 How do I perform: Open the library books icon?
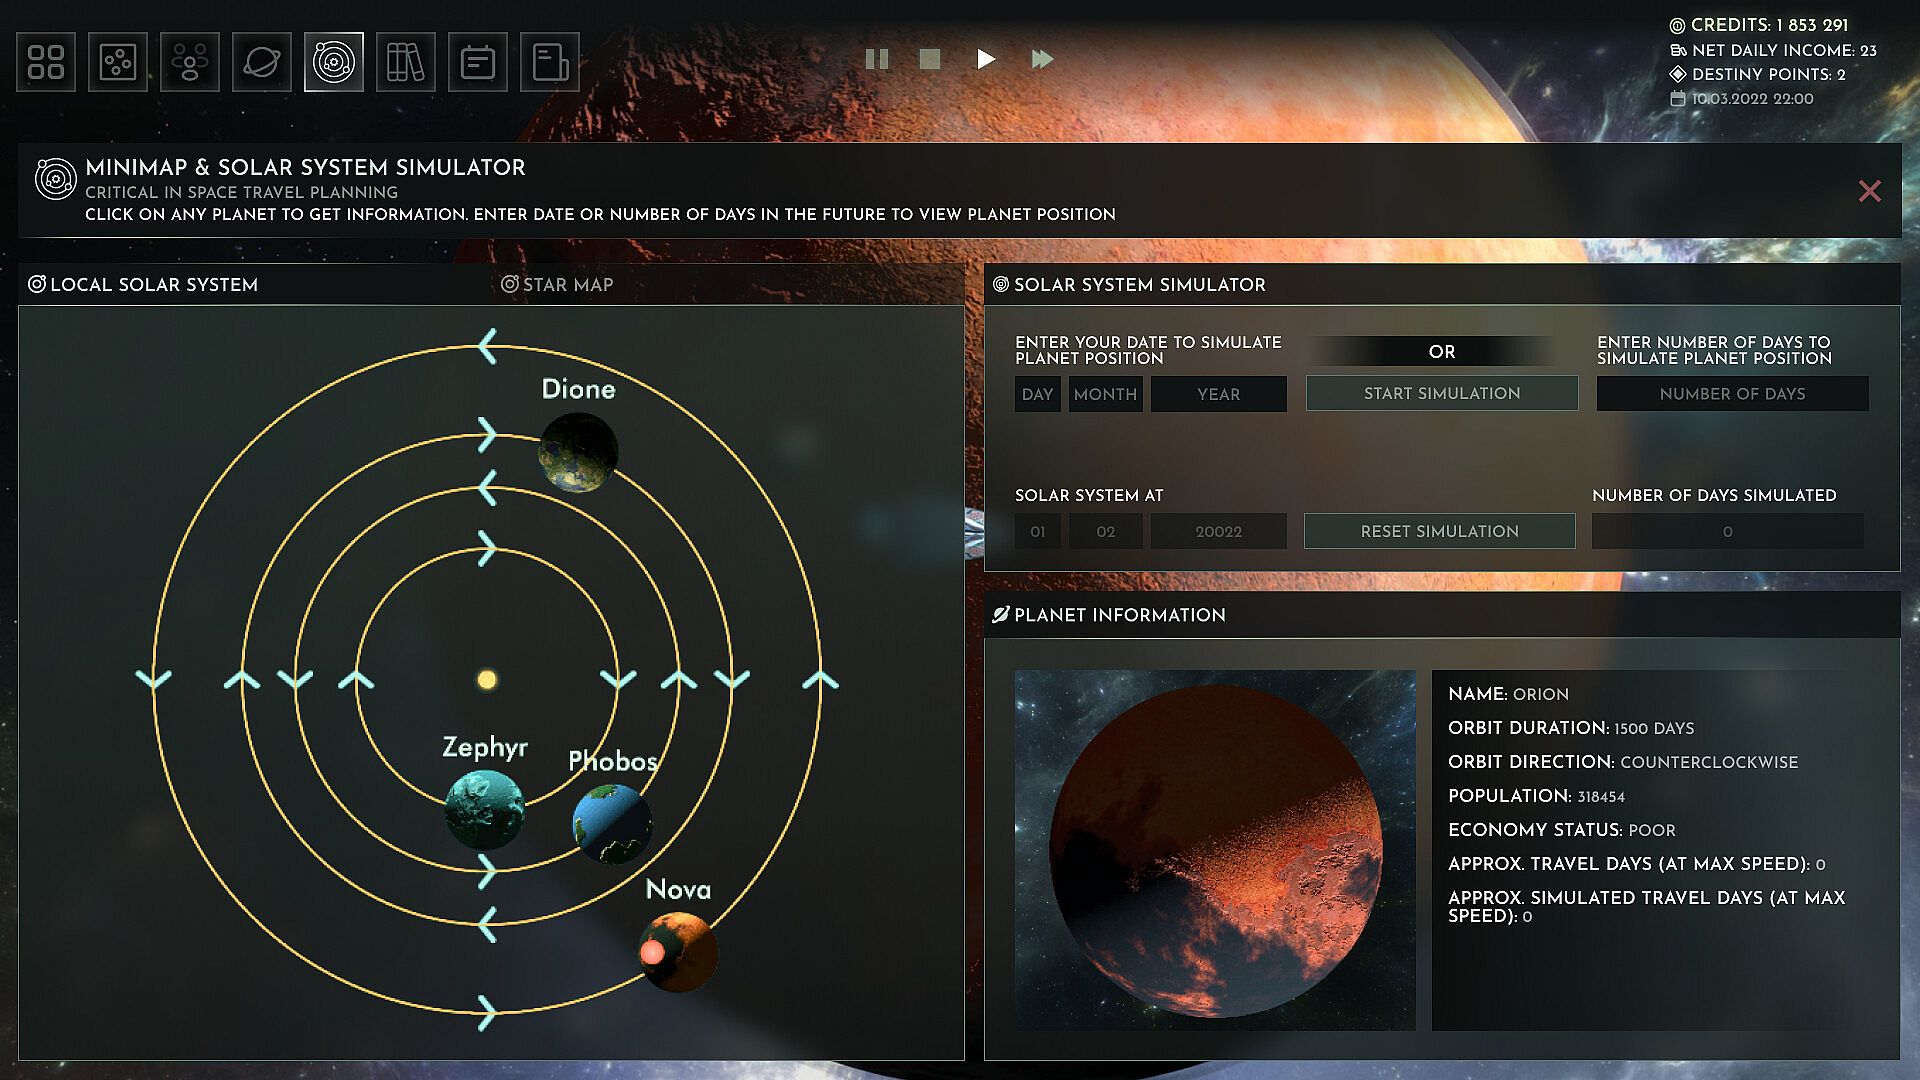click(x=406, y=62)
